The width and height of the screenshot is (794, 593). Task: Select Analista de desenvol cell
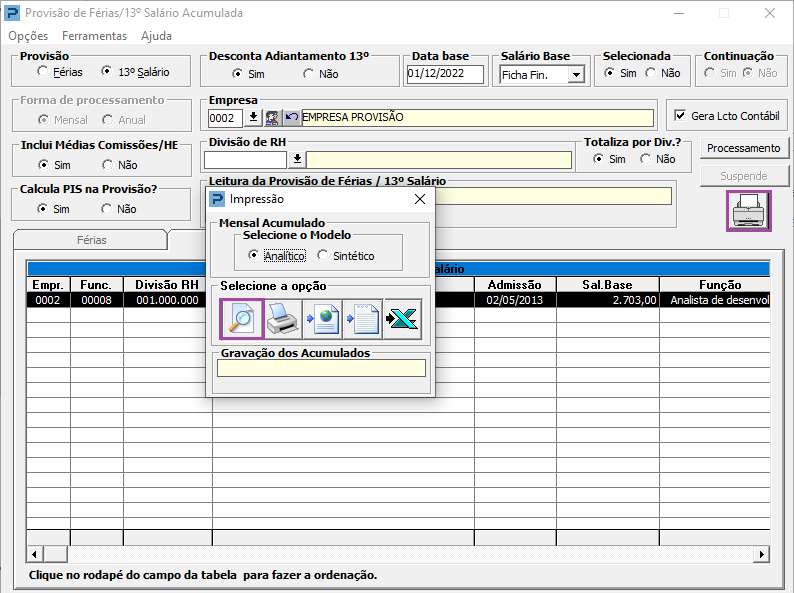point(714,300)
